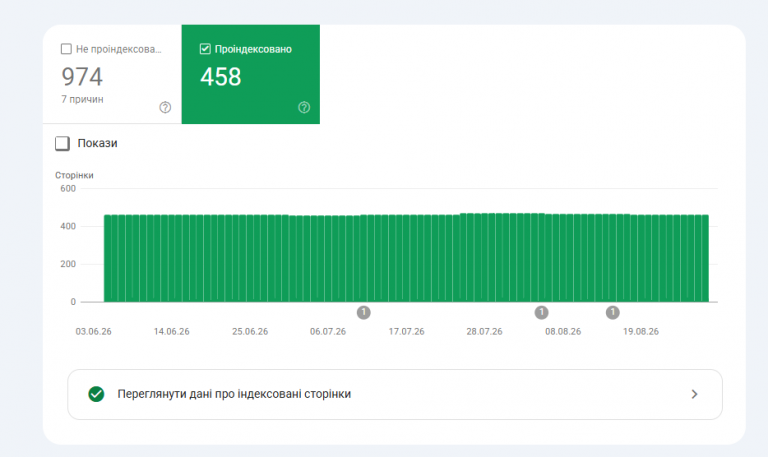Screen dimensions: 768x457
Task: Click the 03.06.26 date label
Action: tap(93, 332)
